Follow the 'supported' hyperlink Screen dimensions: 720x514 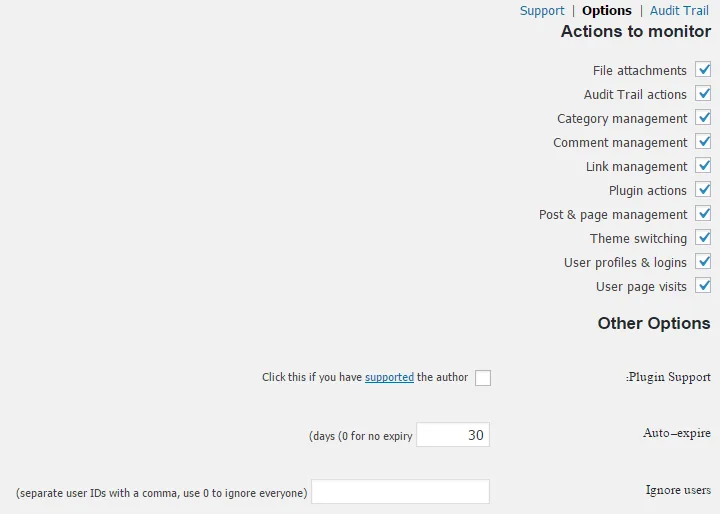point(389,377)
